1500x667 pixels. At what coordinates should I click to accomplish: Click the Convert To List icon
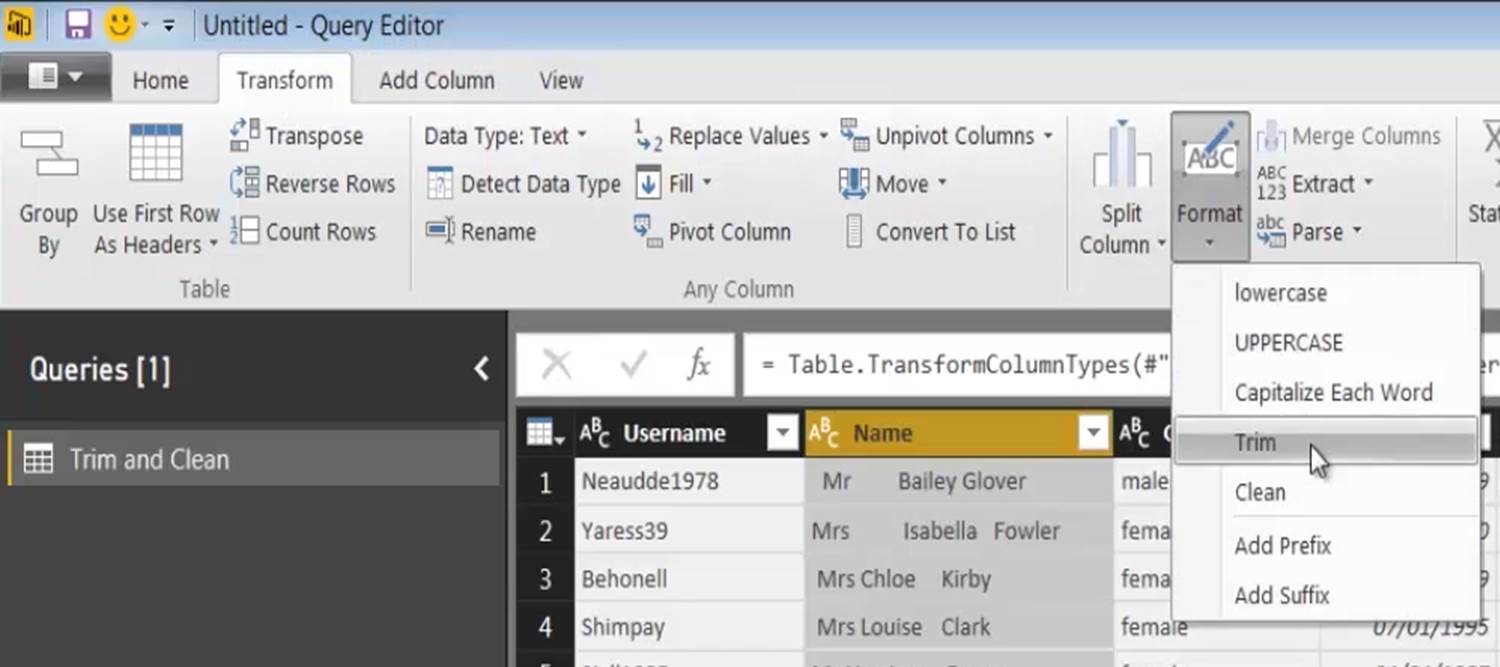pyautogui.click(x=854, y=232)
